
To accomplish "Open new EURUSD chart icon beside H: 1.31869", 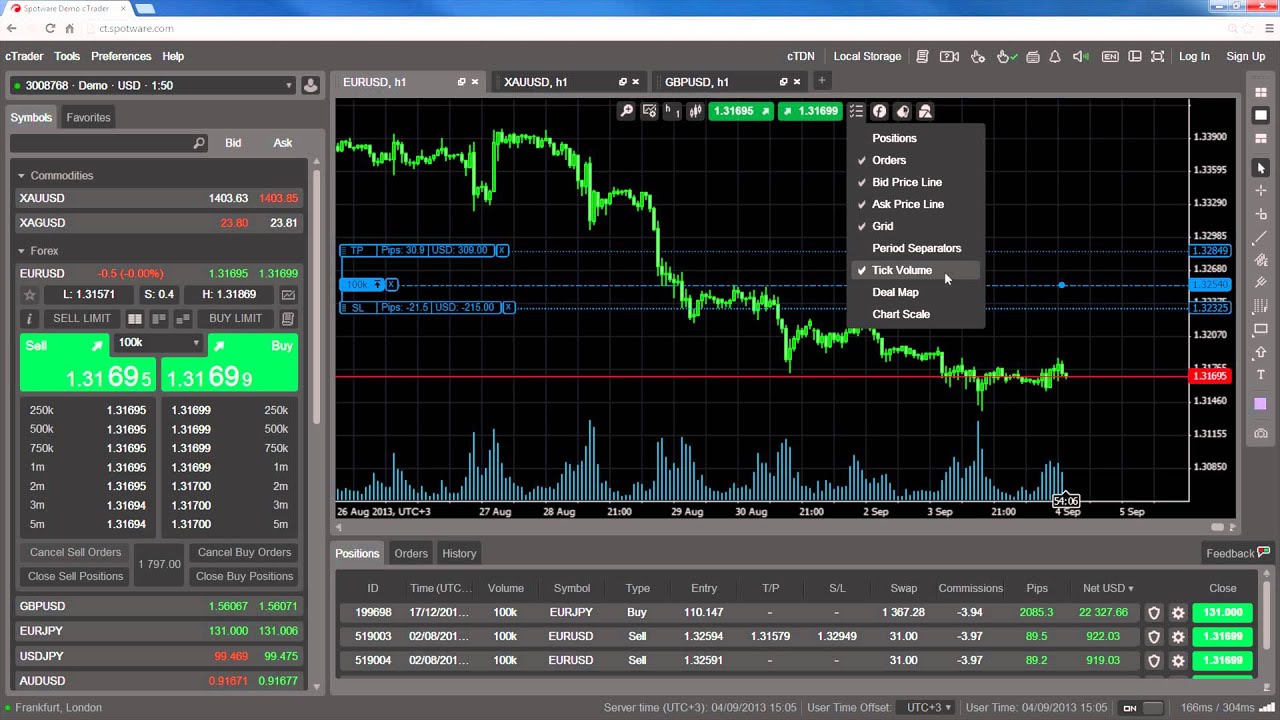I will (288, 295).
